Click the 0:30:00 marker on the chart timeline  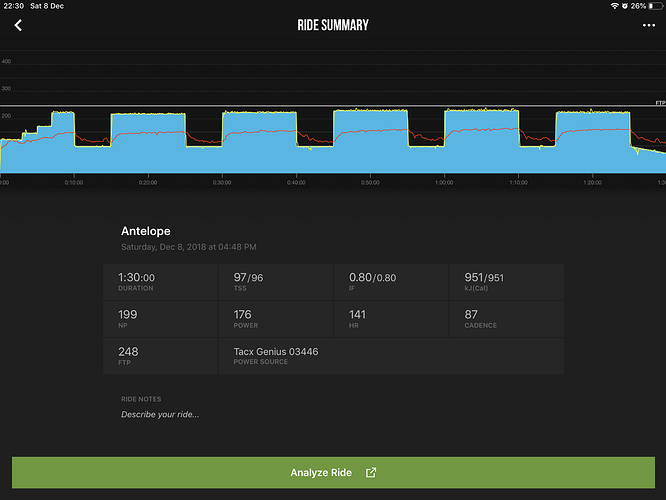pos(222,182)
